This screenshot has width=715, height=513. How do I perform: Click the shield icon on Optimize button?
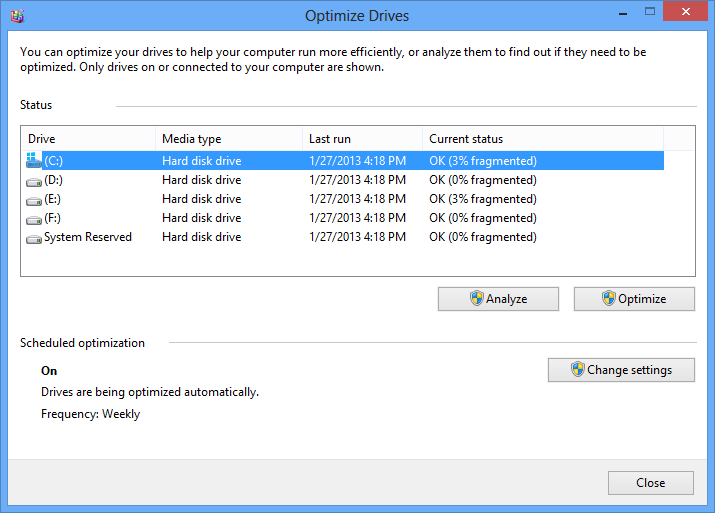point(609,298)
